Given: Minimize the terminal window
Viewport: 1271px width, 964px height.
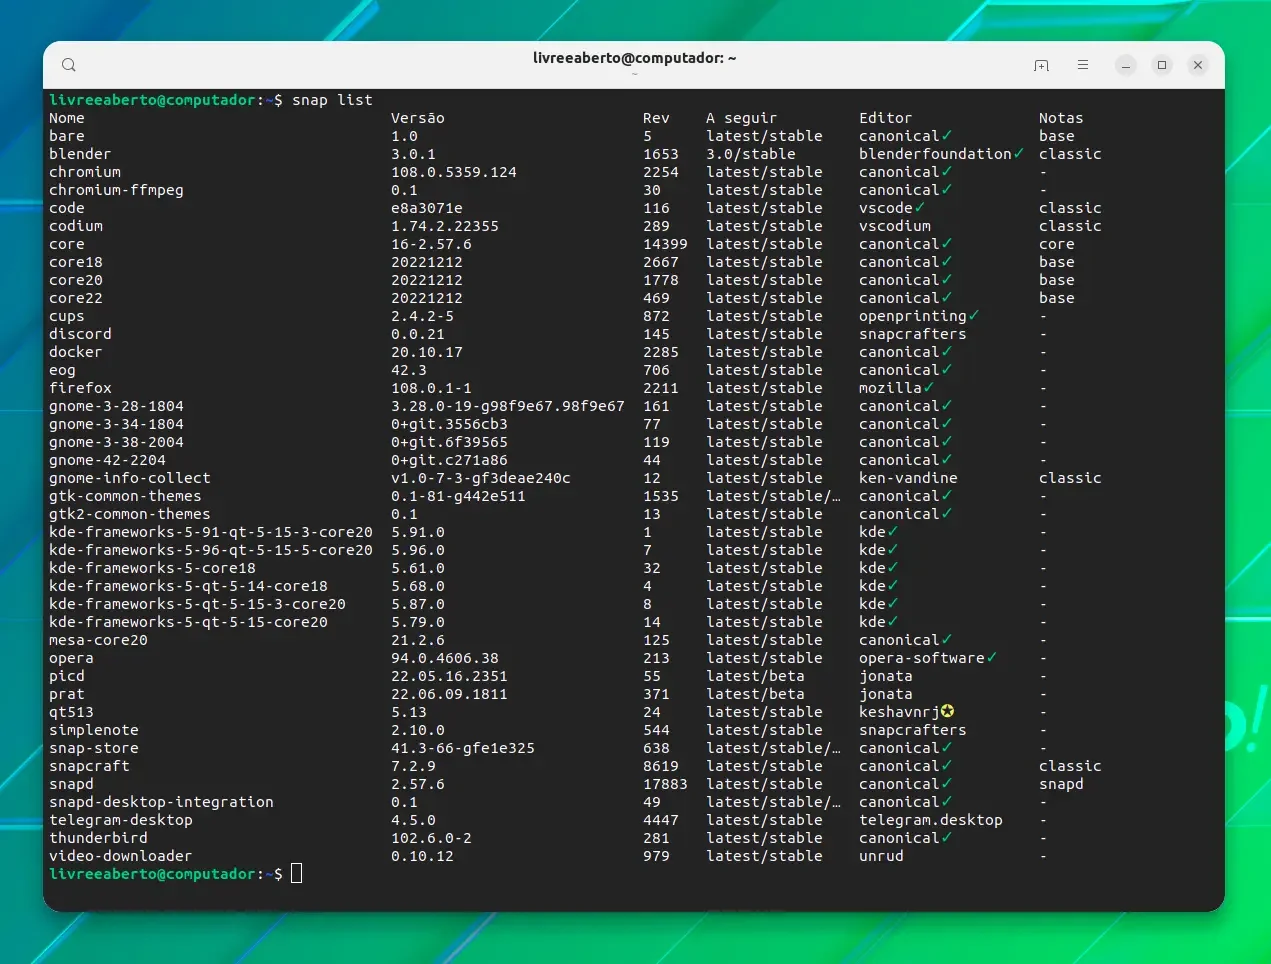Looking at the screenshot, I should tap(1126, 65).
